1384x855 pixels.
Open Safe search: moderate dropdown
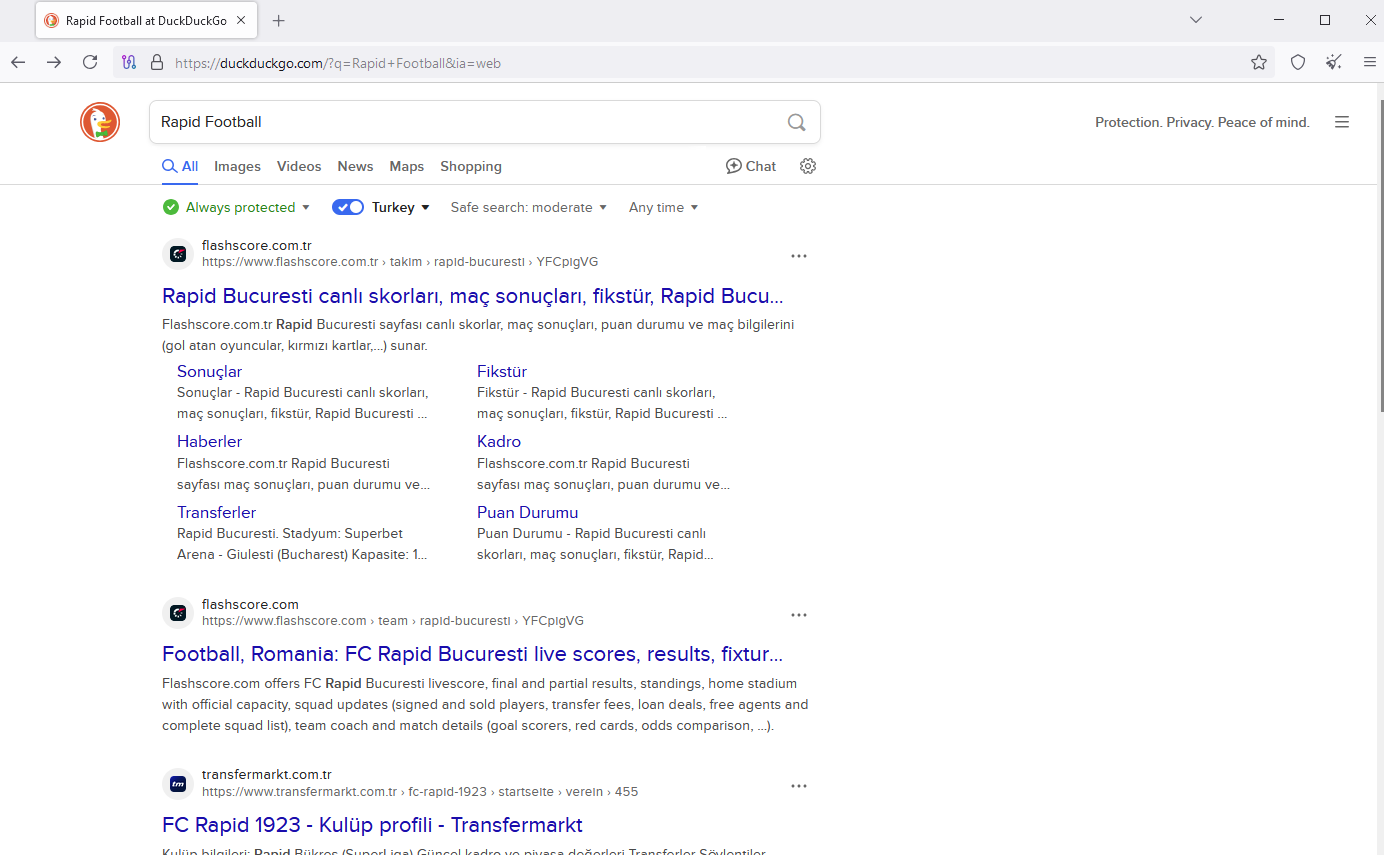[529, 207]
